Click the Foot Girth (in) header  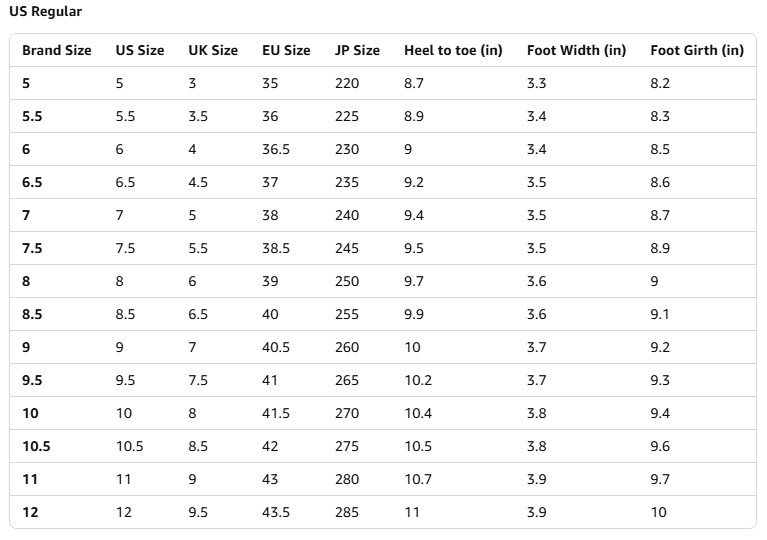(x=697, y=50)
